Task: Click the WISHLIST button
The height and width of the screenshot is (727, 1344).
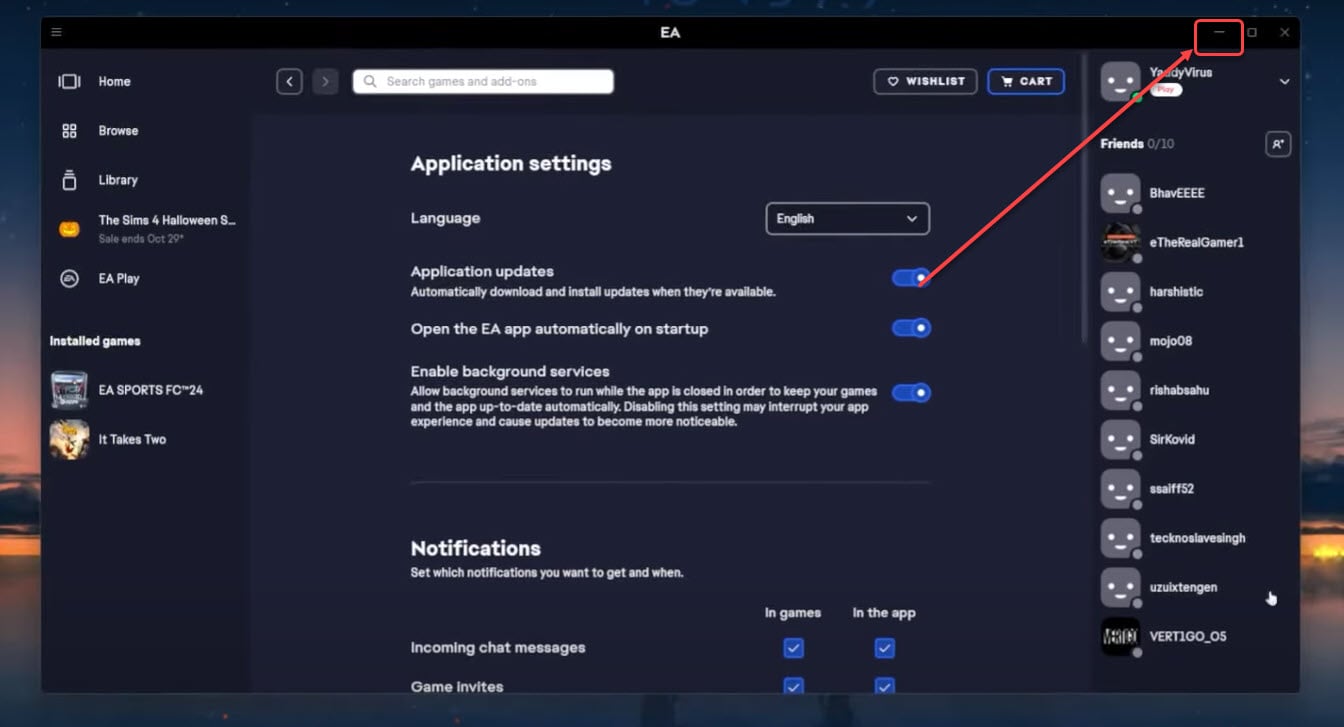Action: (926, 82)
